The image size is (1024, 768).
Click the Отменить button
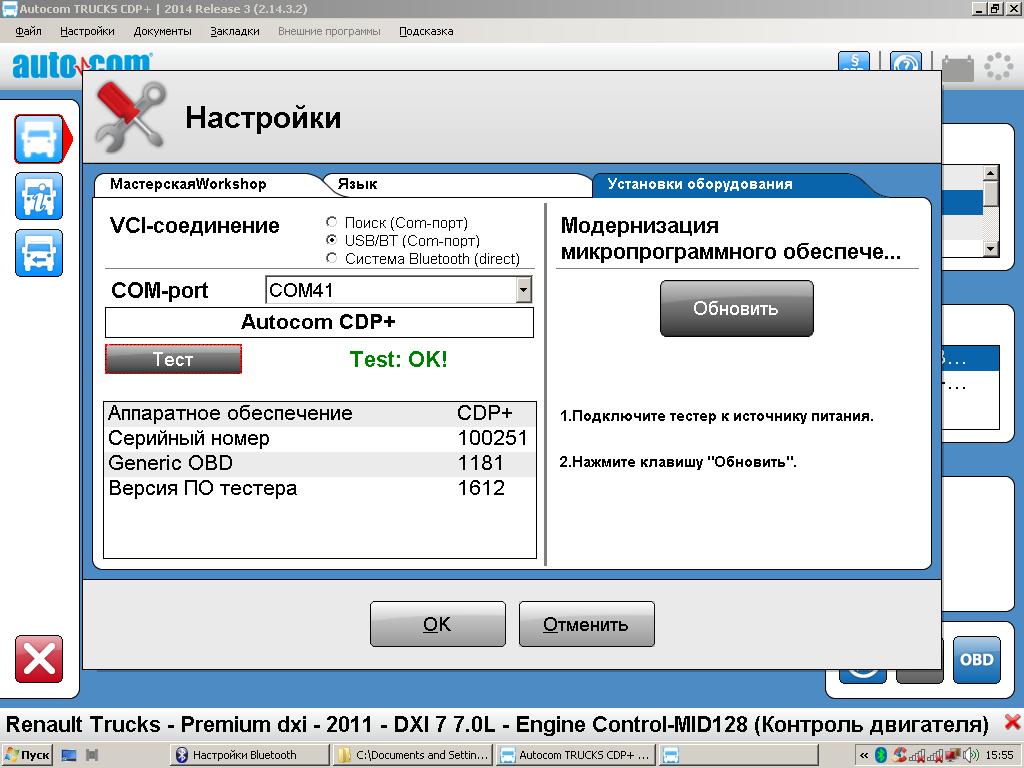(x=586, y=624)
